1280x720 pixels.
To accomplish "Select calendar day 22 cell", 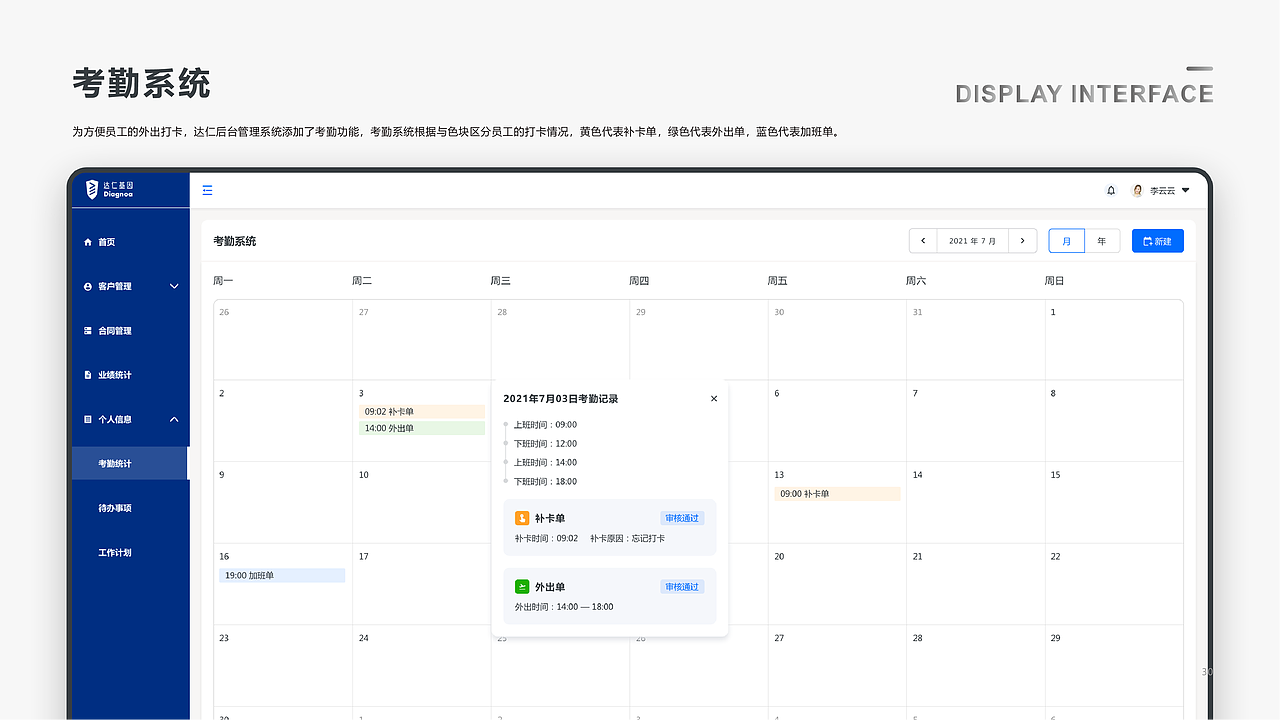I will click(x=1114, y=584).
